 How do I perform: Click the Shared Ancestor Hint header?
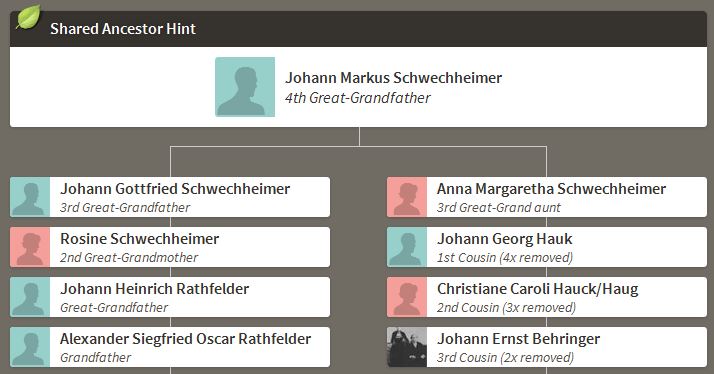(x=123, y=29)
